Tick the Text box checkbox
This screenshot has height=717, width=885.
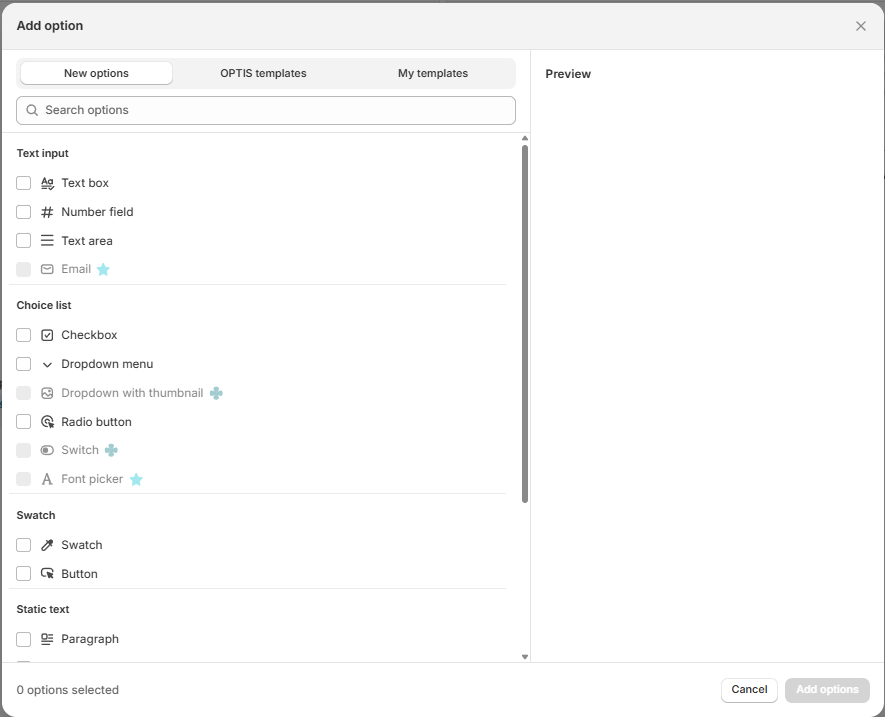coord(24,183)
